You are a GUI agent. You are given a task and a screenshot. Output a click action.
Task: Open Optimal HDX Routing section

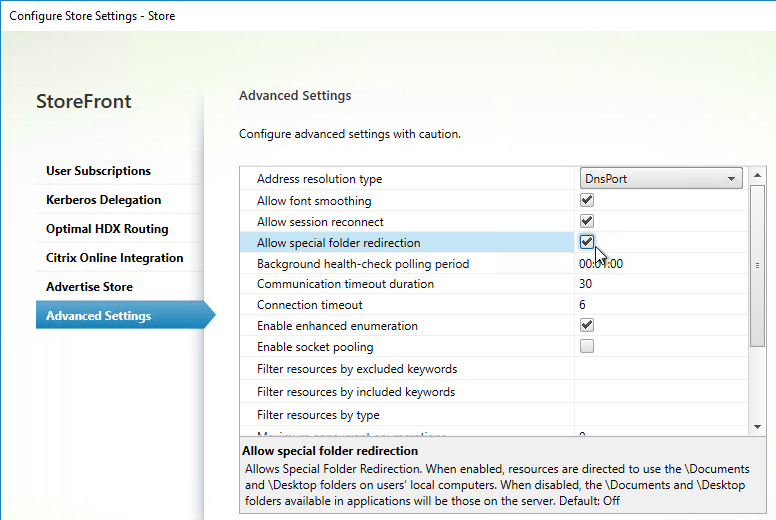tap(107, 229)
